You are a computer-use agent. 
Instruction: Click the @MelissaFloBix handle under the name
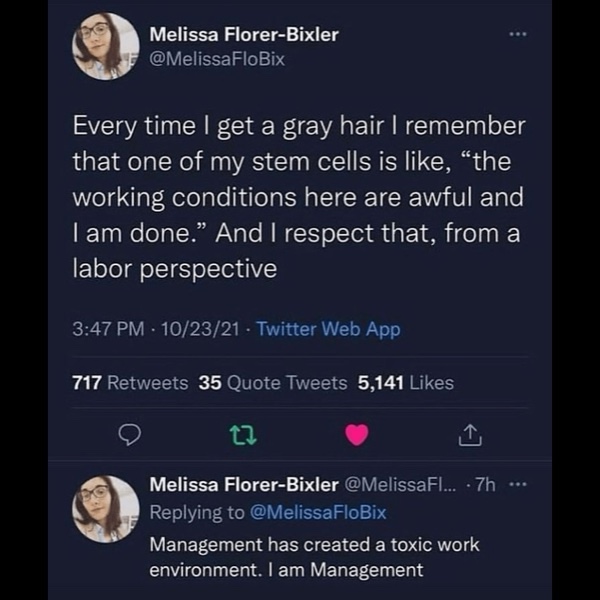point(217,59)
